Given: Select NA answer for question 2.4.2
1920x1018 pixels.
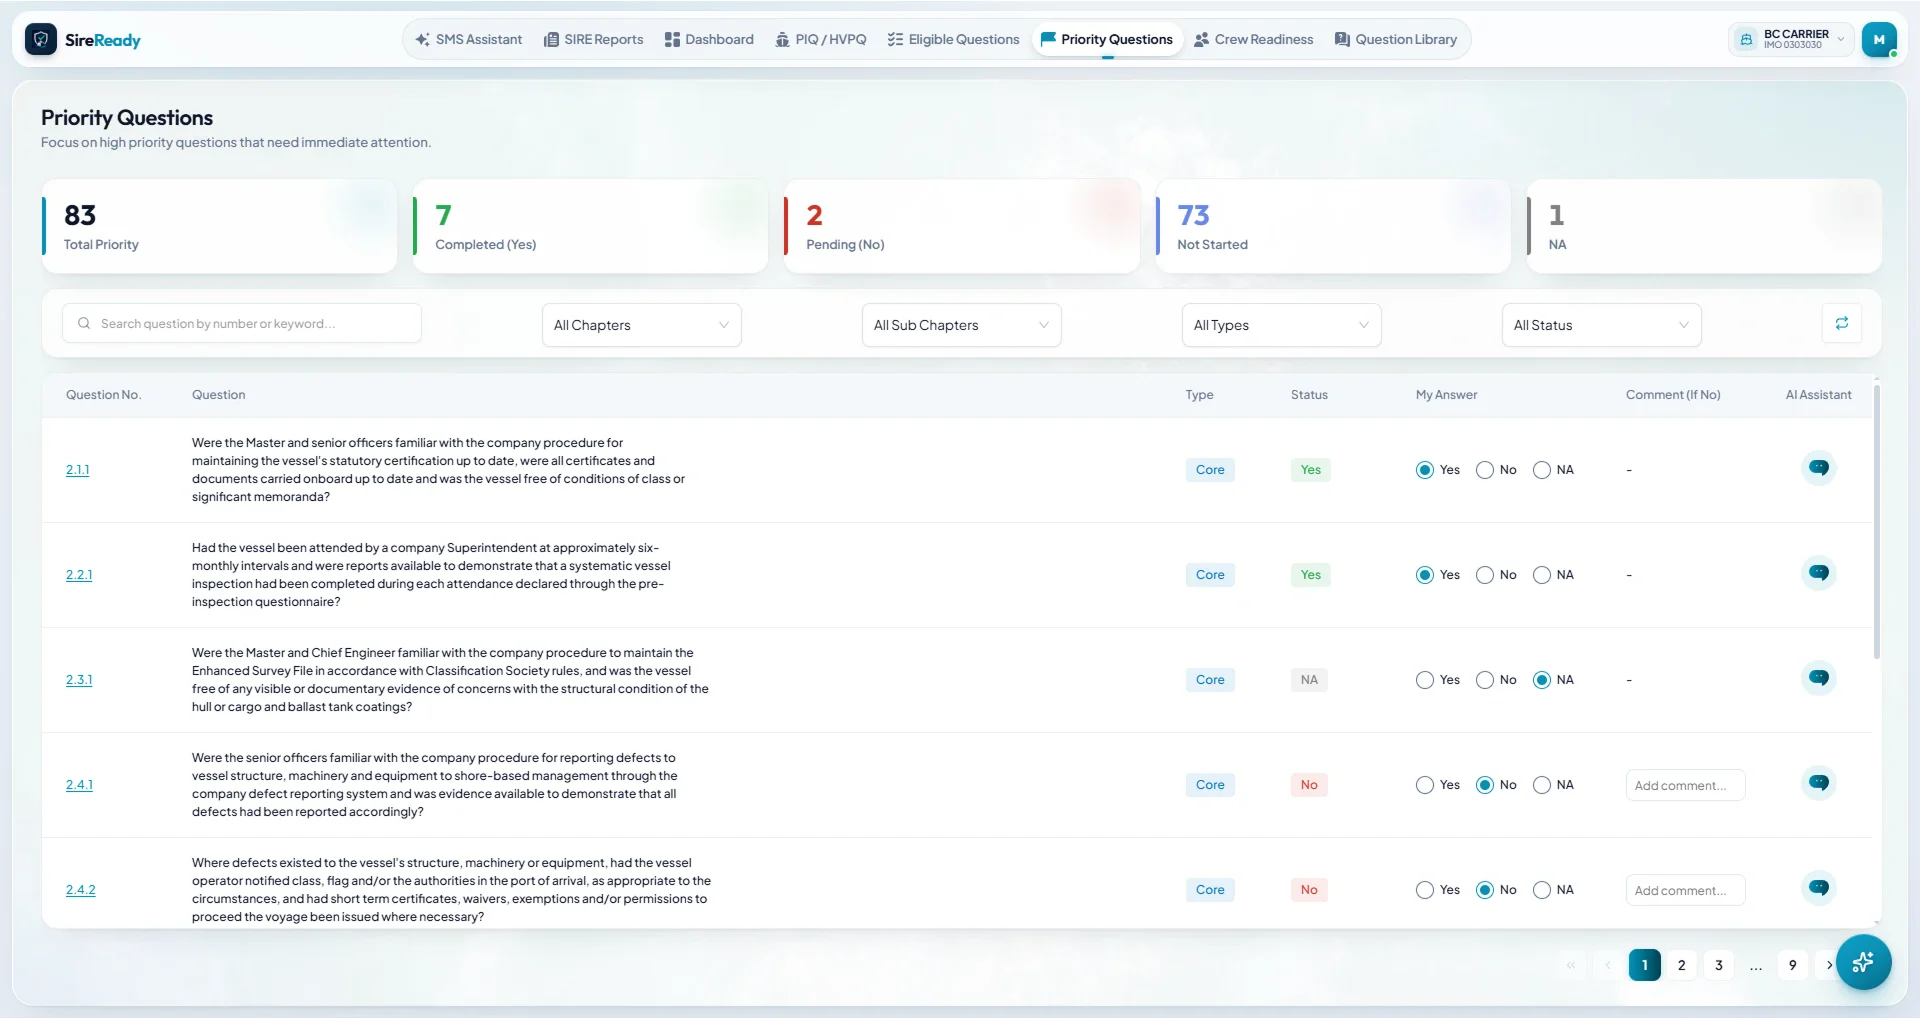Looking at the screenshot, I should [x=1542, y=890].
